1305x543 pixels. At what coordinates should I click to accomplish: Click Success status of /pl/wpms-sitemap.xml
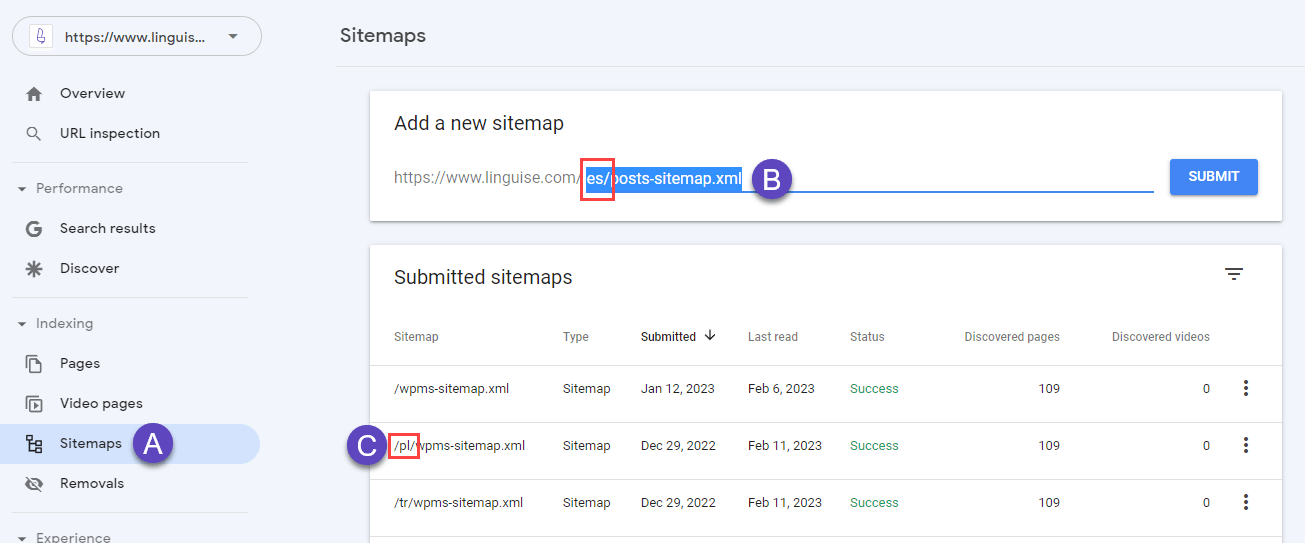pyautogui.click(x=874, y=446)
